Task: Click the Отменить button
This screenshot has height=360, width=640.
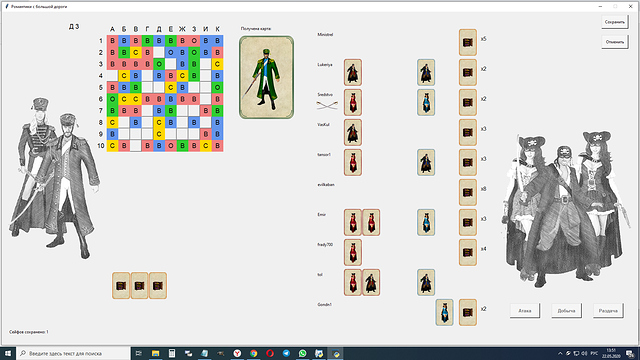Action: (615, 42)
